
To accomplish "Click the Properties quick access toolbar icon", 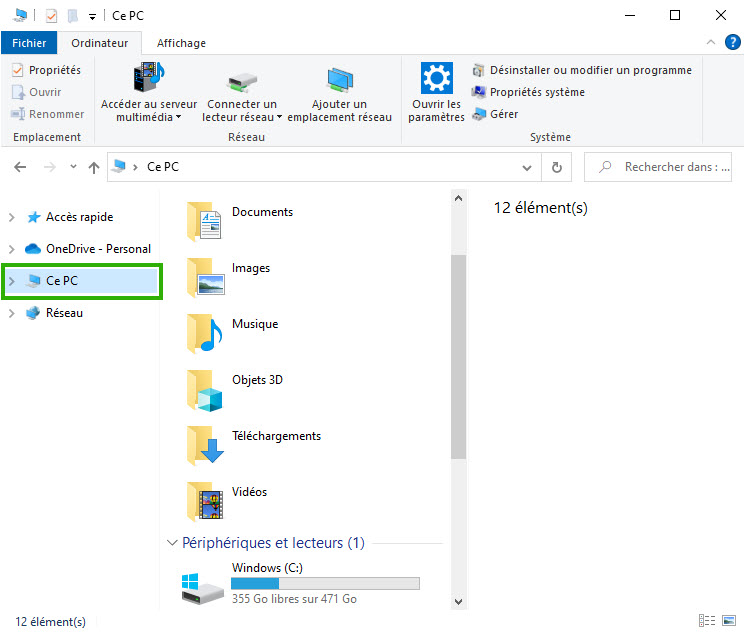I will tap(51, 16).
